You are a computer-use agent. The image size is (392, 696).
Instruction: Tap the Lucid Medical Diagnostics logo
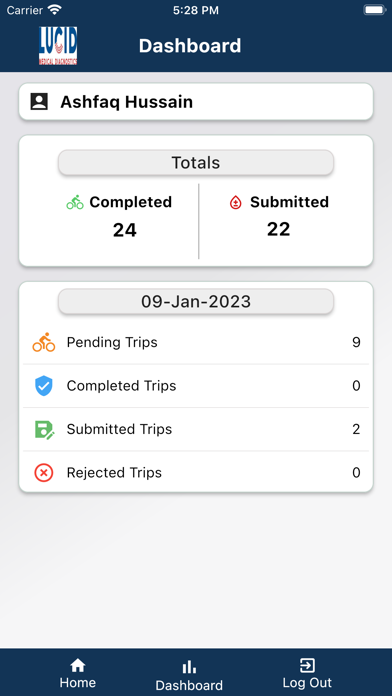[x=58, y=45]
